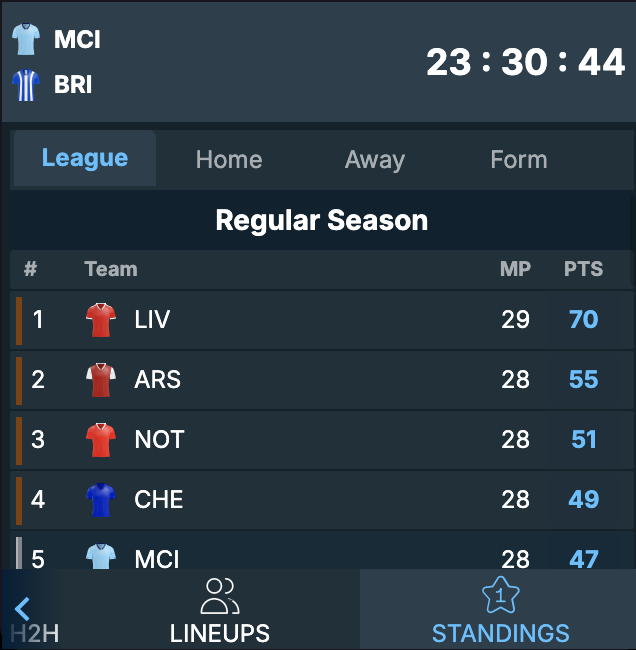Click the CHE blue jersey icon
The image size is (636, 650).
(101, 500)
